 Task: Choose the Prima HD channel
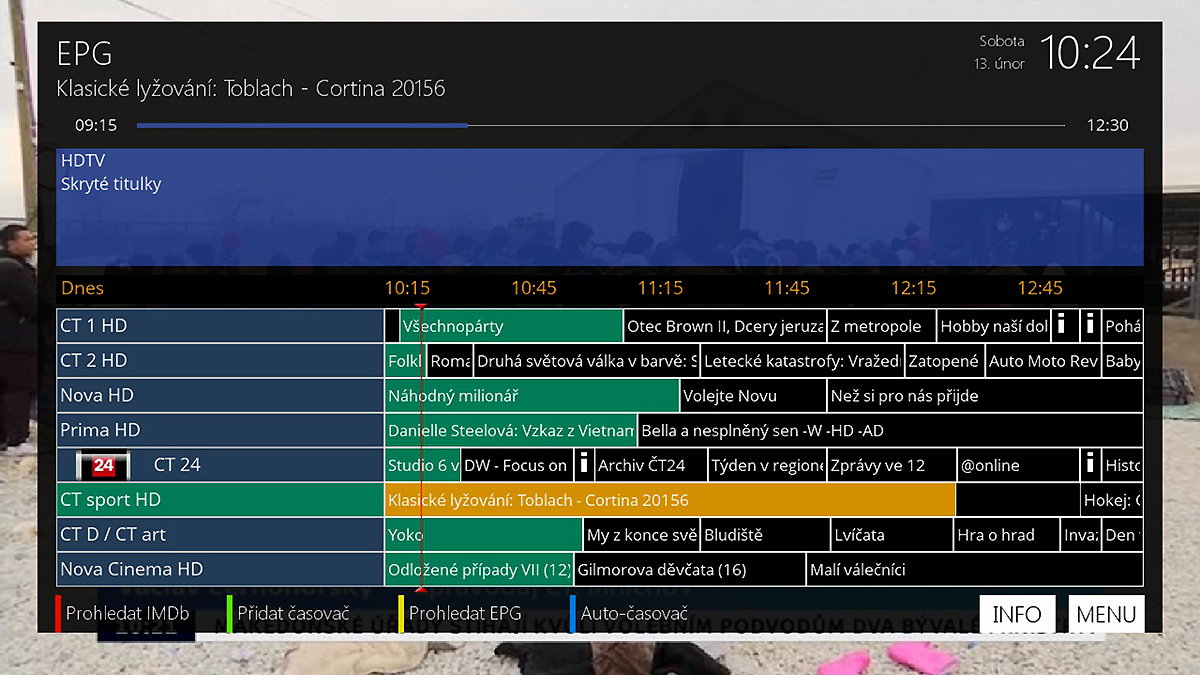pyautogui.click(x=220, y=430)
